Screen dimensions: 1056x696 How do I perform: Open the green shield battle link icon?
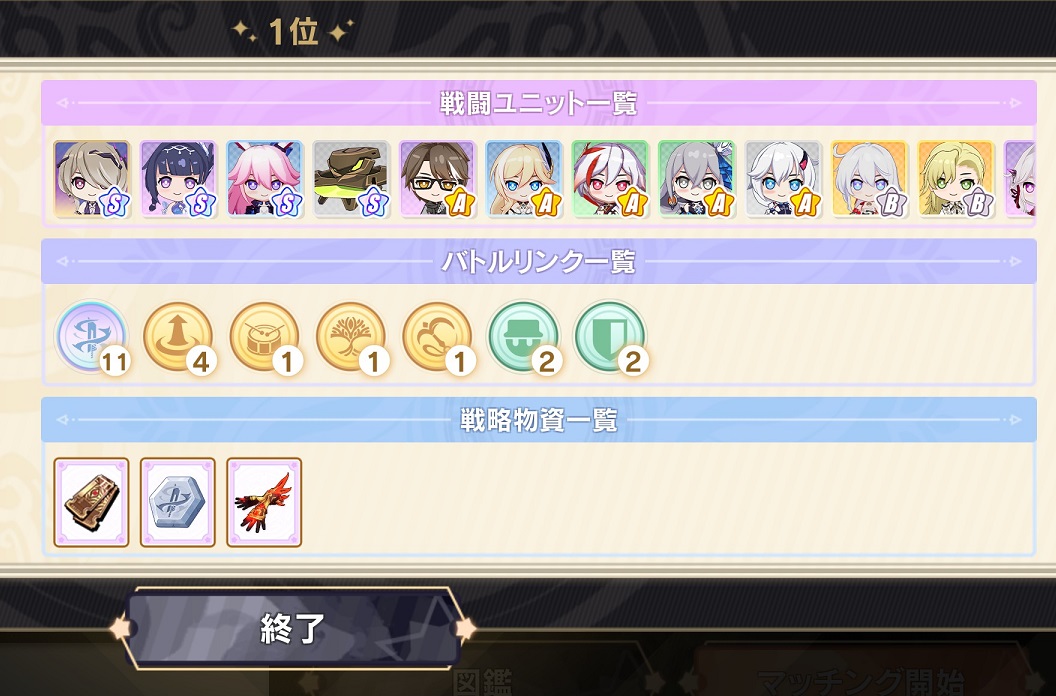[x=610, y=337]
